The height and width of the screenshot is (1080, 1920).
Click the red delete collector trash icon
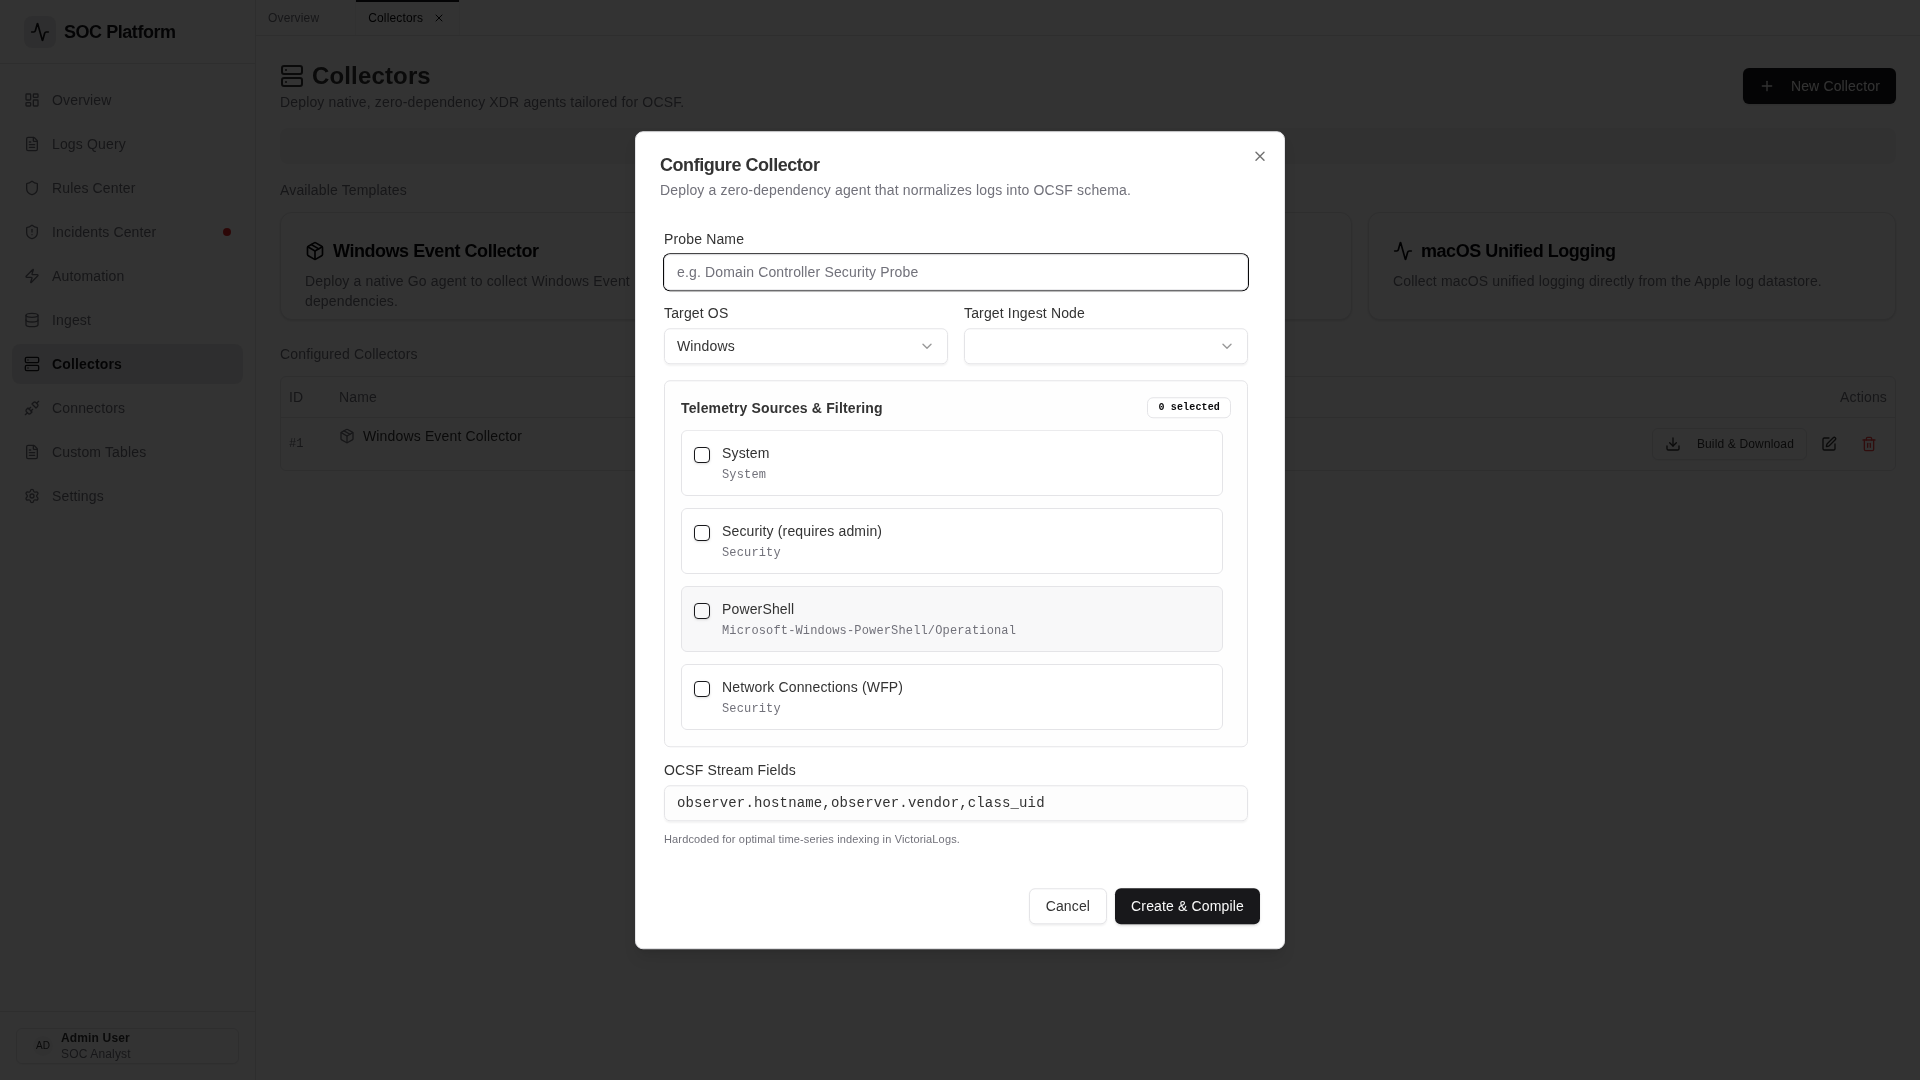1868,444
